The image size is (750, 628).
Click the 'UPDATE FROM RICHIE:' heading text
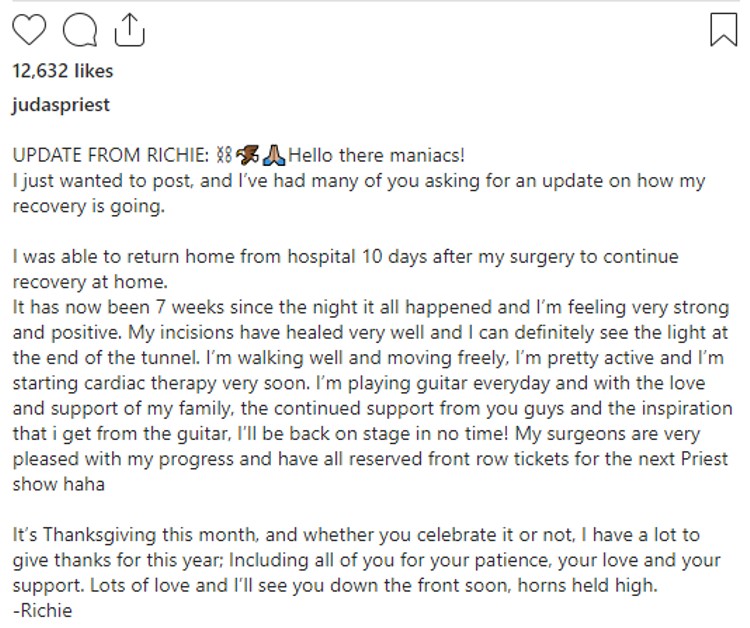pos(110,155)
